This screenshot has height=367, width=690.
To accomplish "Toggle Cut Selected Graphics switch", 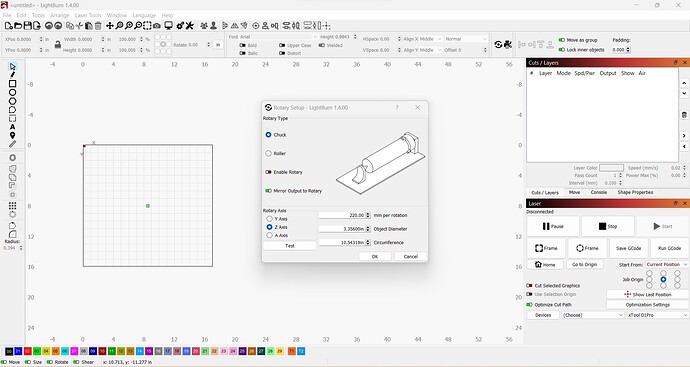I will pos(529,286).
